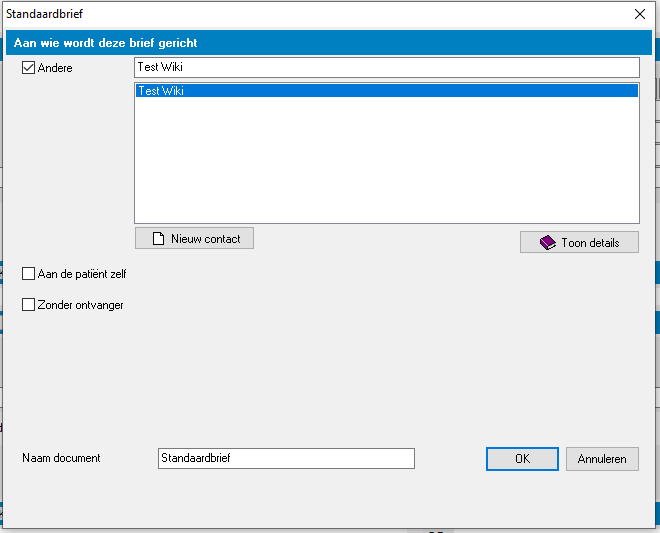The image size is (660, 533).
Task: Click the purple book icon on 'Toon details'
Action: pos(548,243)
